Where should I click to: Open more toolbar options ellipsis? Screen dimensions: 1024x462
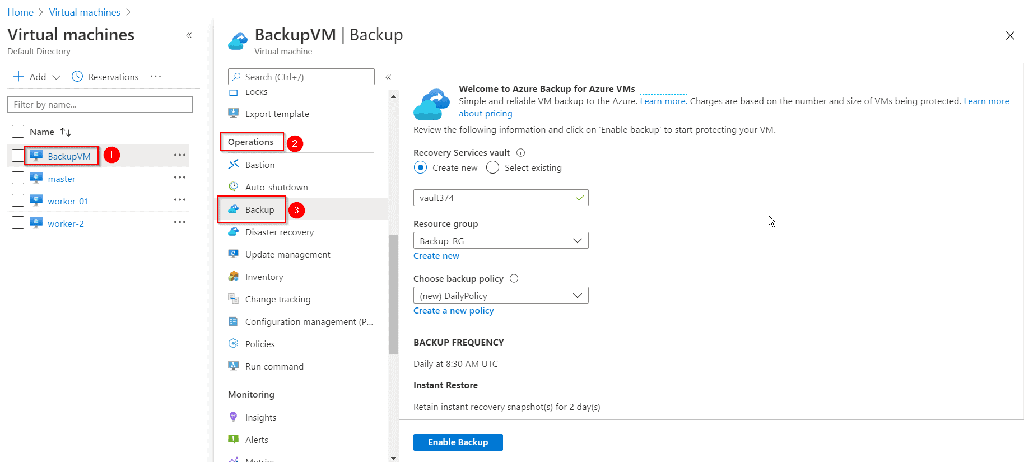pos(155,76)
